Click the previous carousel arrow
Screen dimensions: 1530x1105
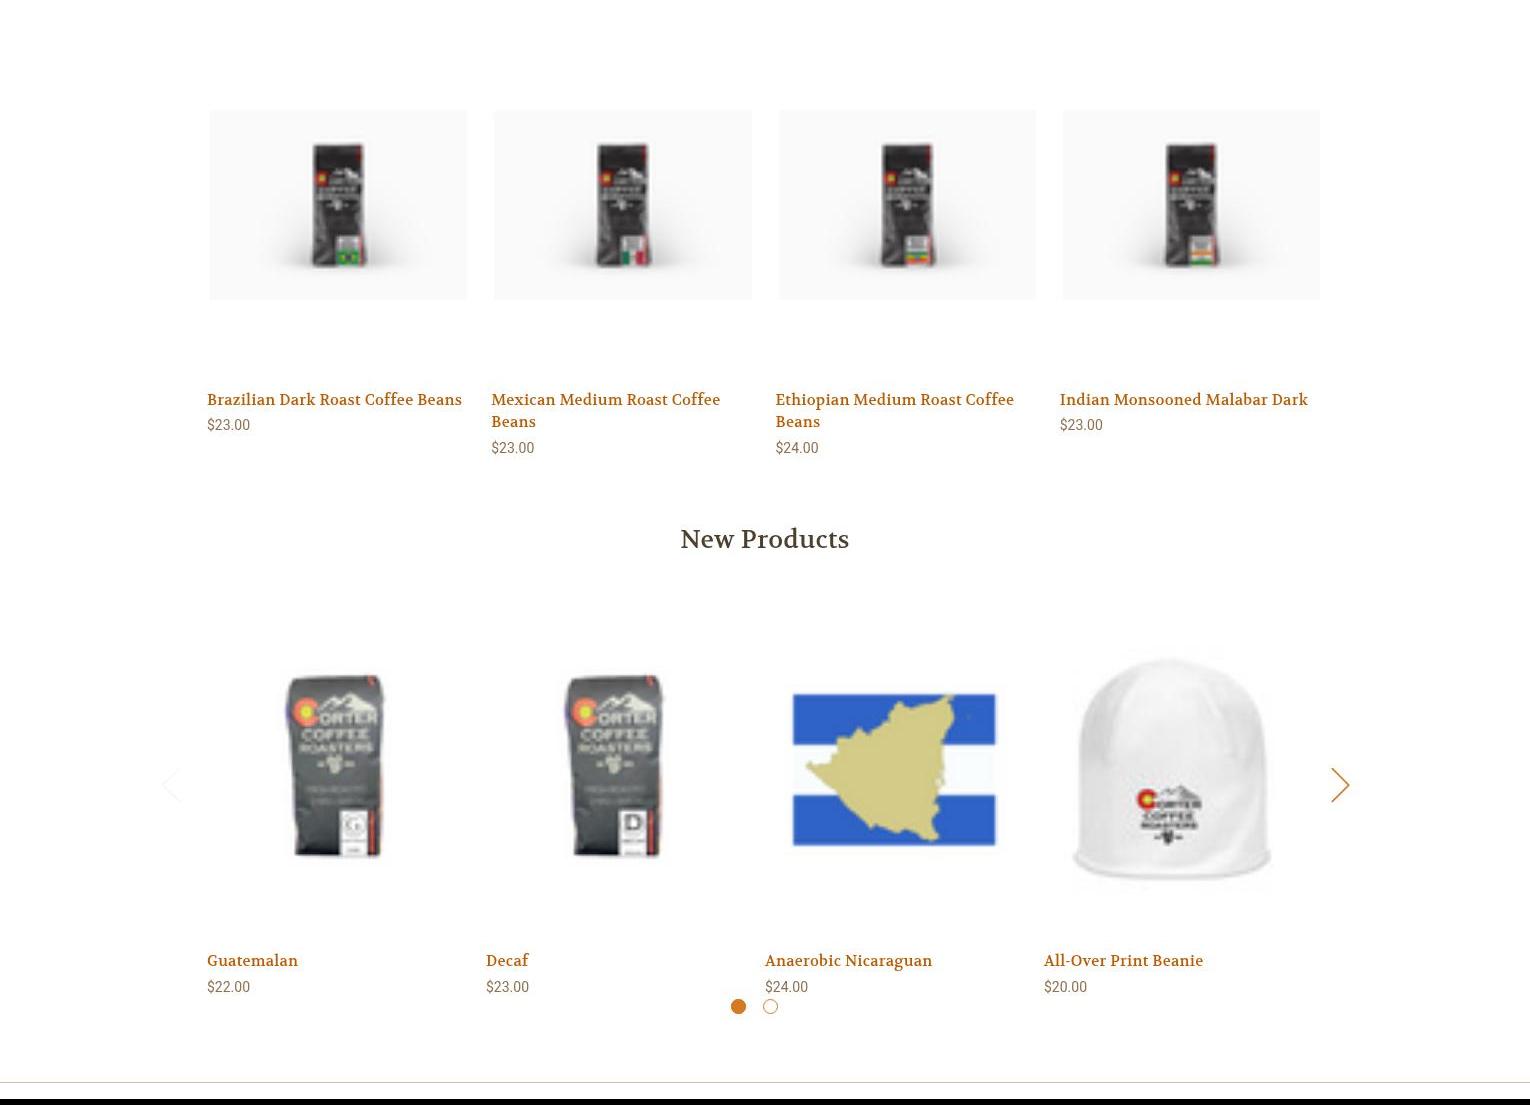172,785
